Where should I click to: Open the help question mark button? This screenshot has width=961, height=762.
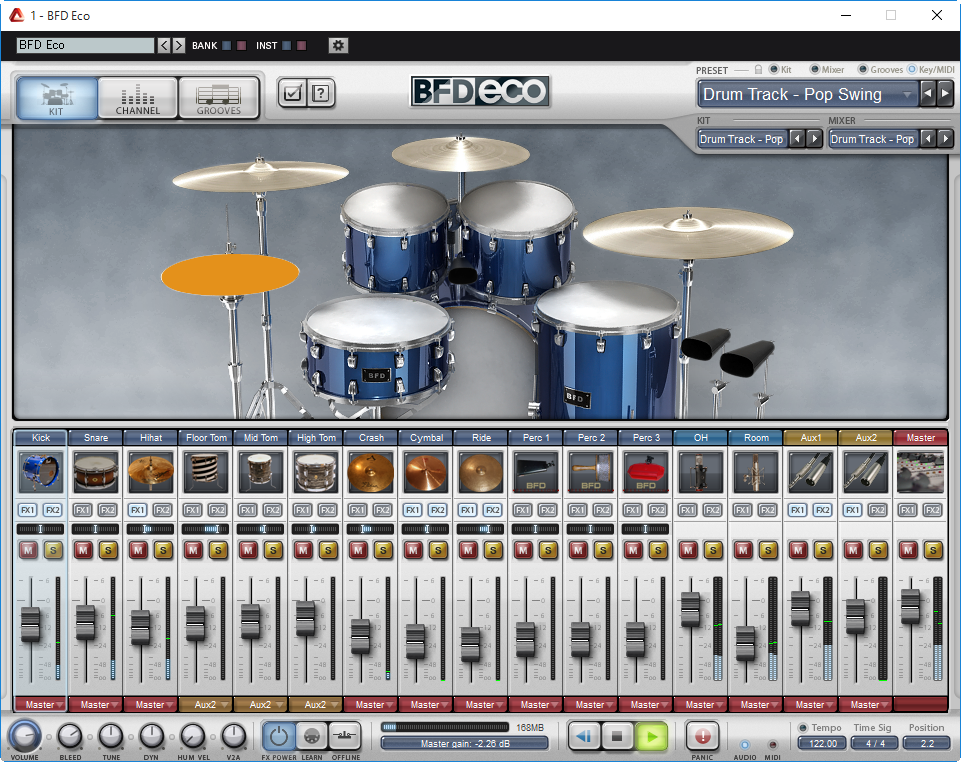coord(321,93)
